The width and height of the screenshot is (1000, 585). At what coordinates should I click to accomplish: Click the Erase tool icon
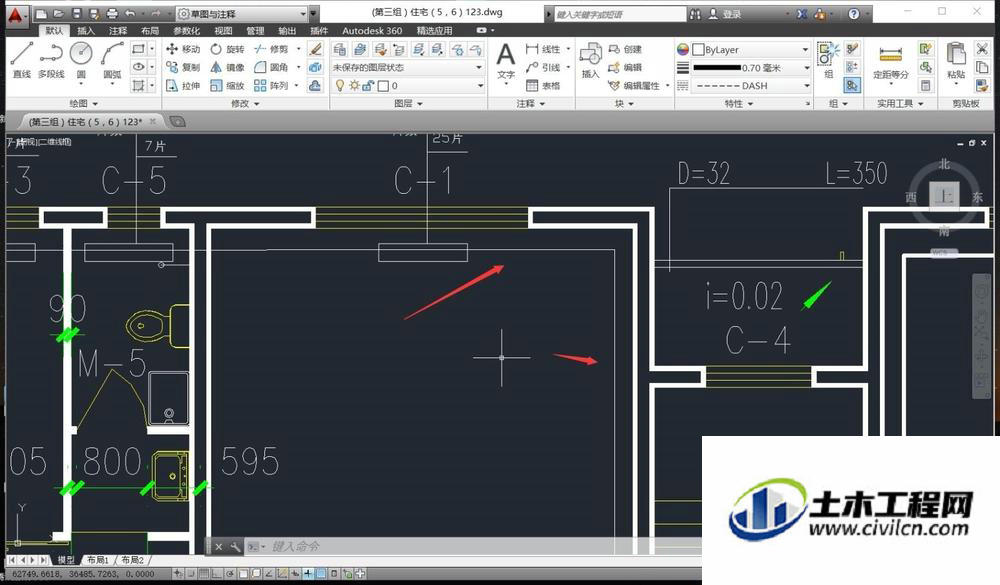pyautogui.click(x=315, y=49)
